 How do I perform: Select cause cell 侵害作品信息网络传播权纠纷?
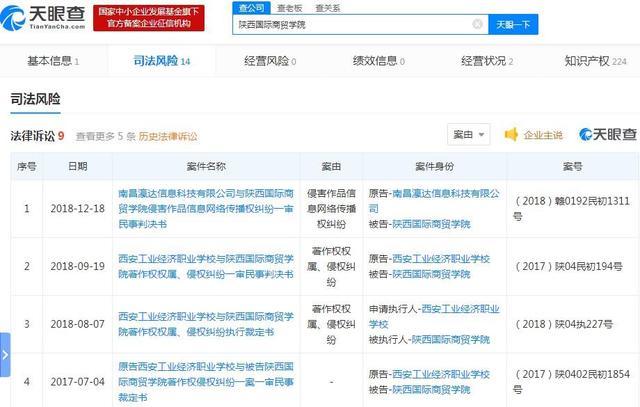click(331, 209)
